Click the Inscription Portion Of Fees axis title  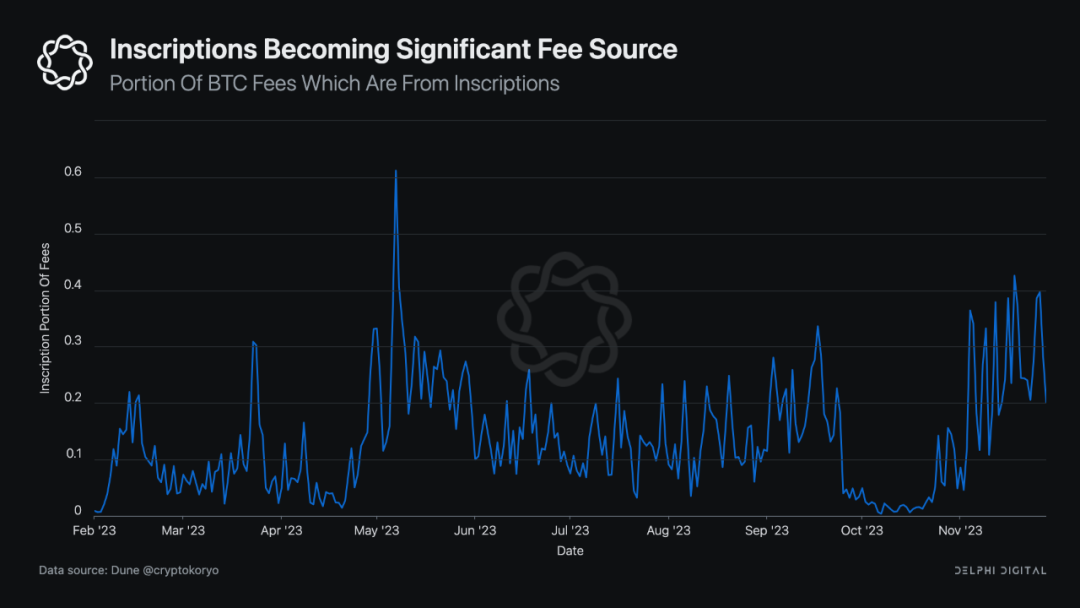45,318
